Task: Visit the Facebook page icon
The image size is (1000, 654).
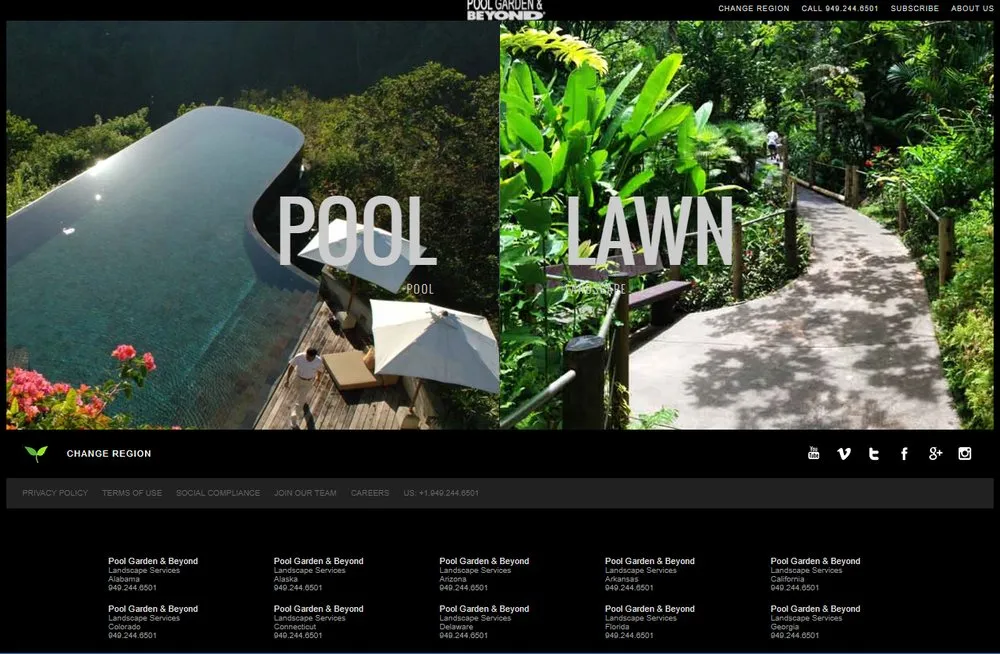Action: 903,452
